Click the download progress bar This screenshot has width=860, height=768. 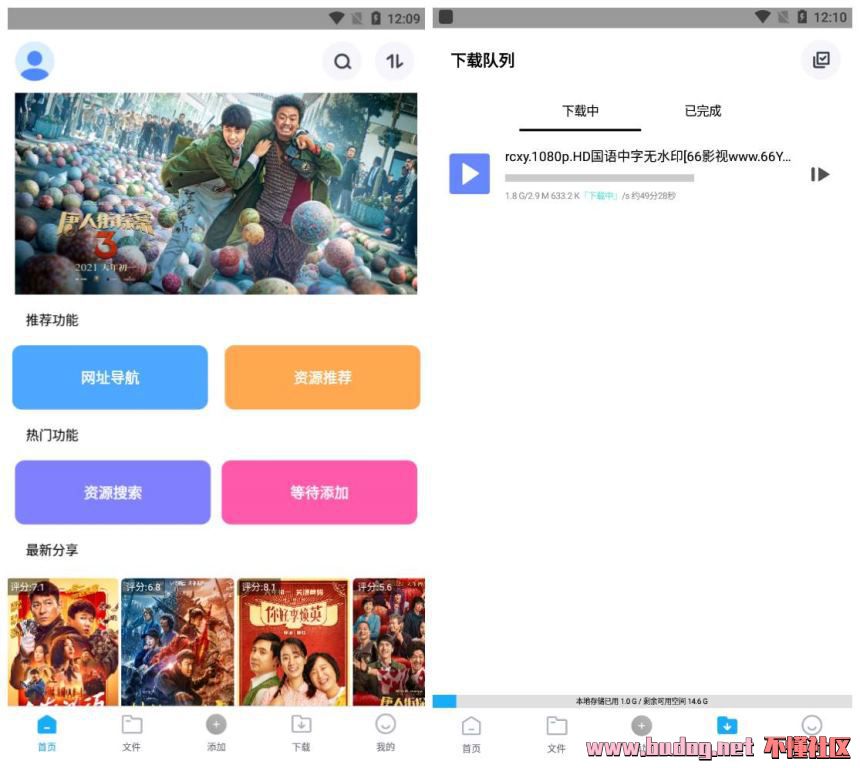click(599, 178)
